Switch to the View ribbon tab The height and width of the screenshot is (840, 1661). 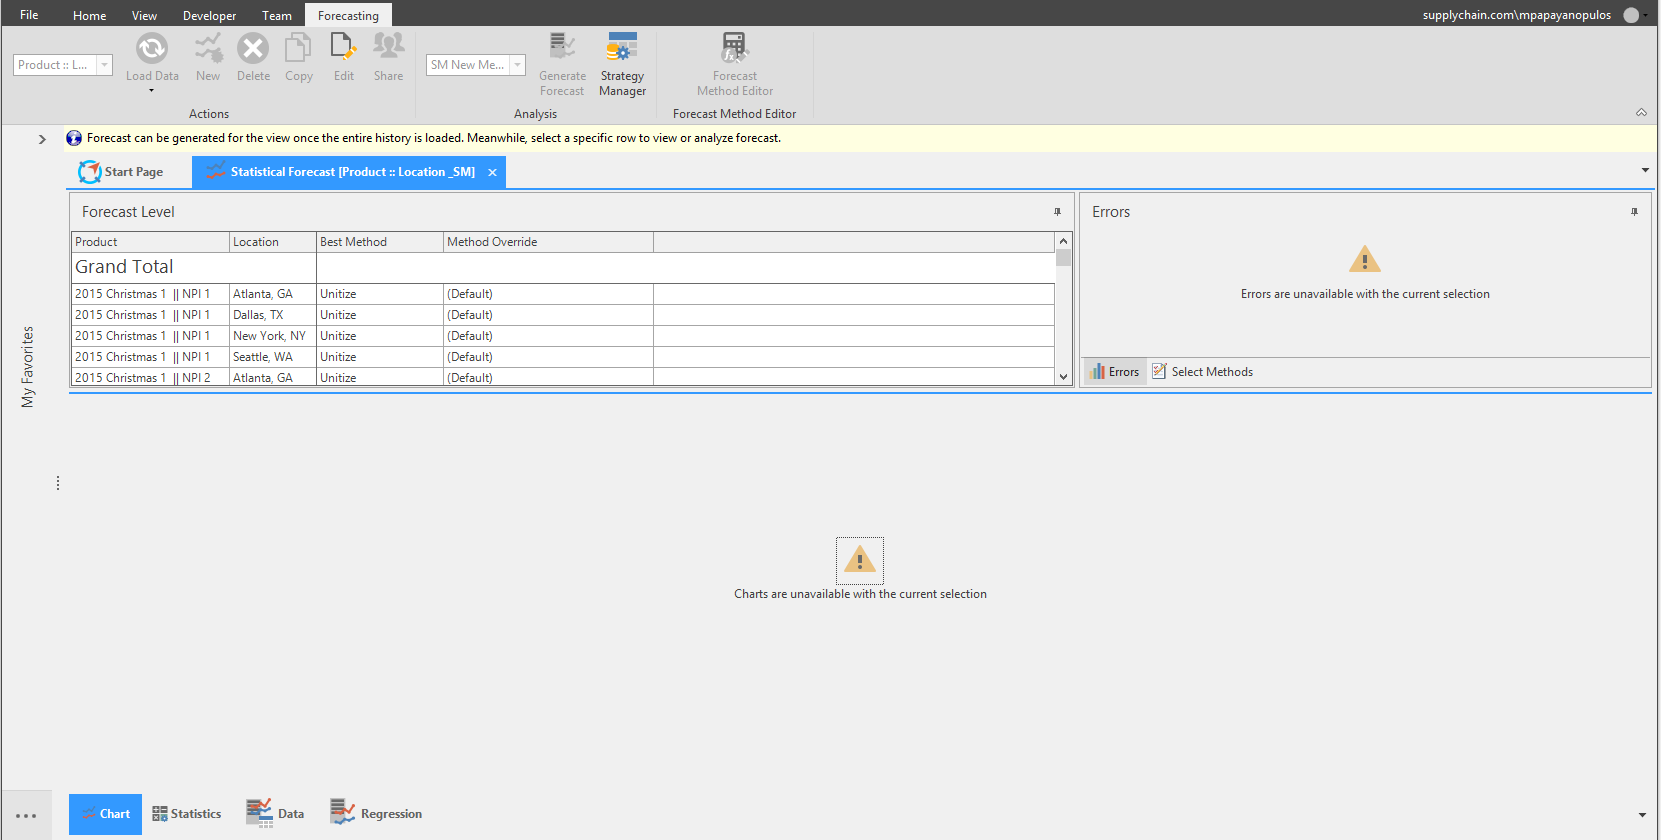tap(144, 15)
